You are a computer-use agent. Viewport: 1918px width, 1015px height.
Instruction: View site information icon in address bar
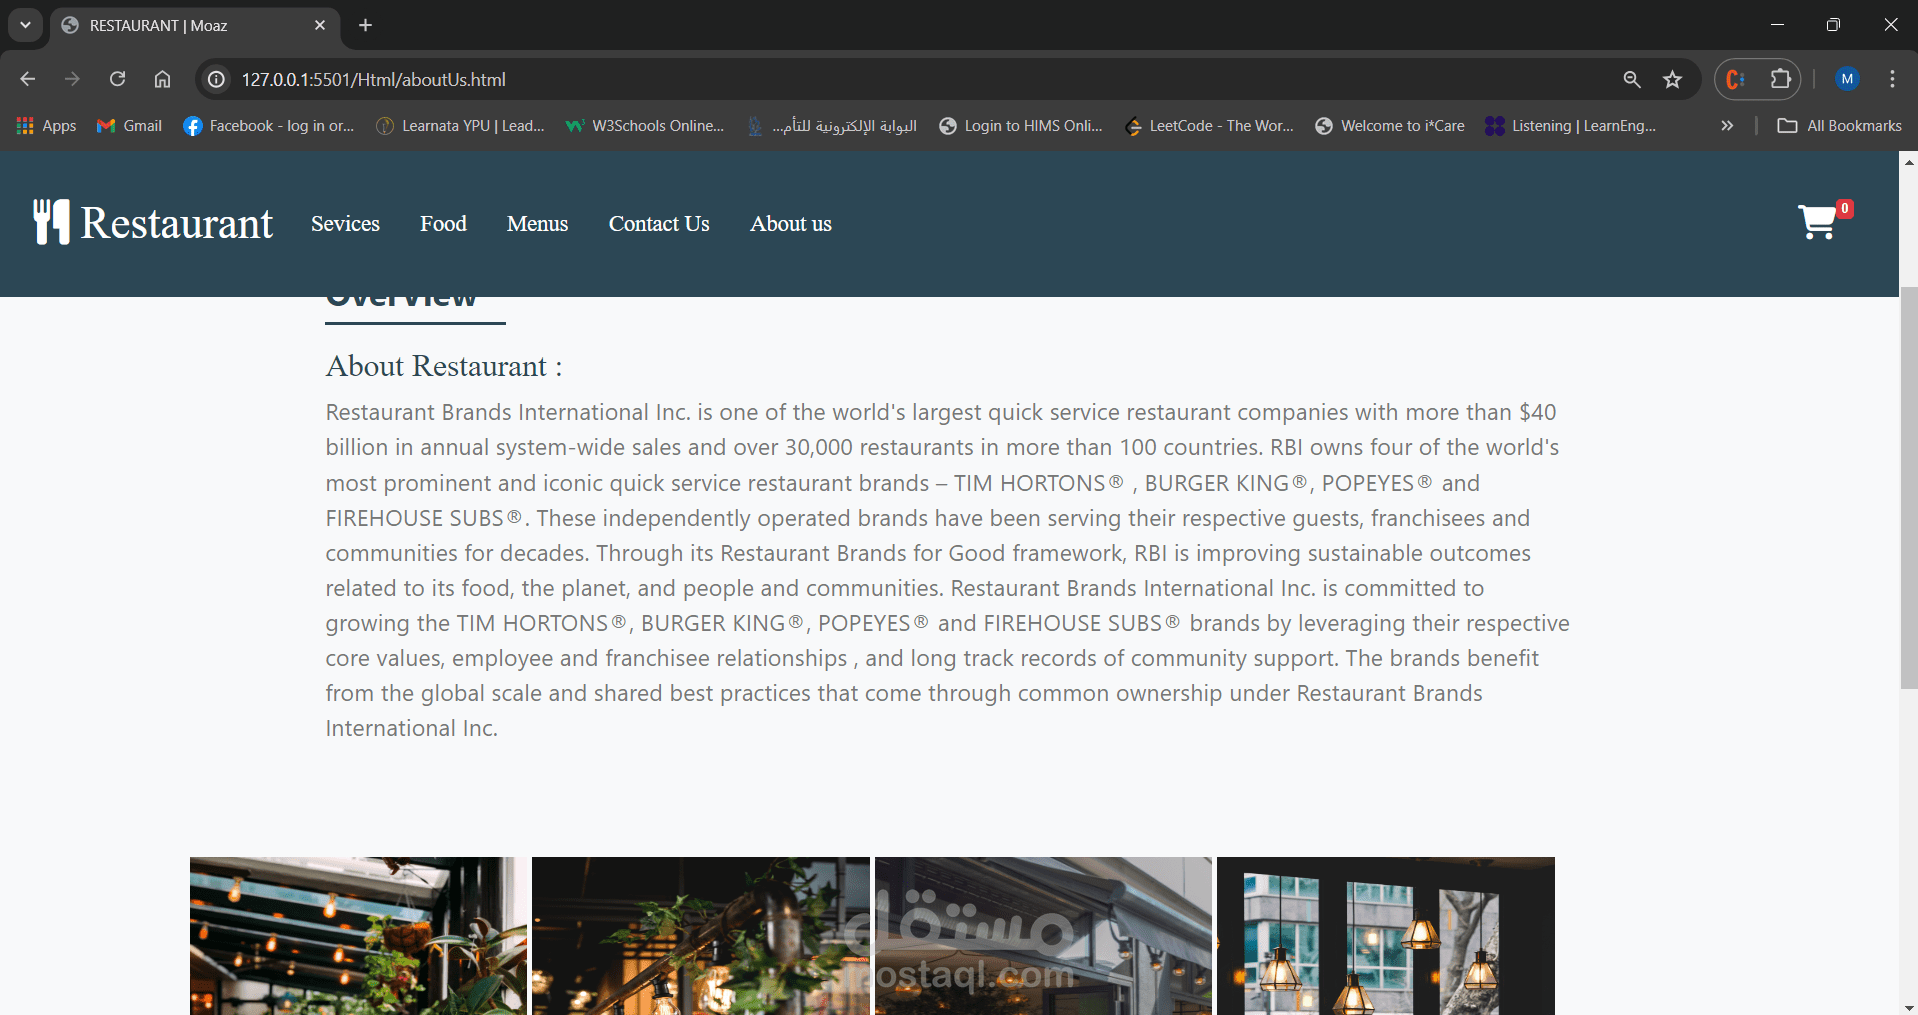point(216,79)
